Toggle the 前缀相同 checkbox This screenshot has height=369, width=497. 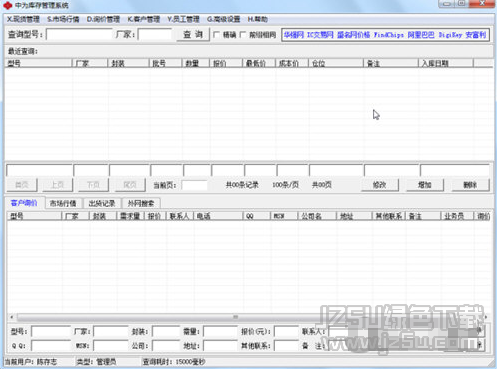pos(243,34)
